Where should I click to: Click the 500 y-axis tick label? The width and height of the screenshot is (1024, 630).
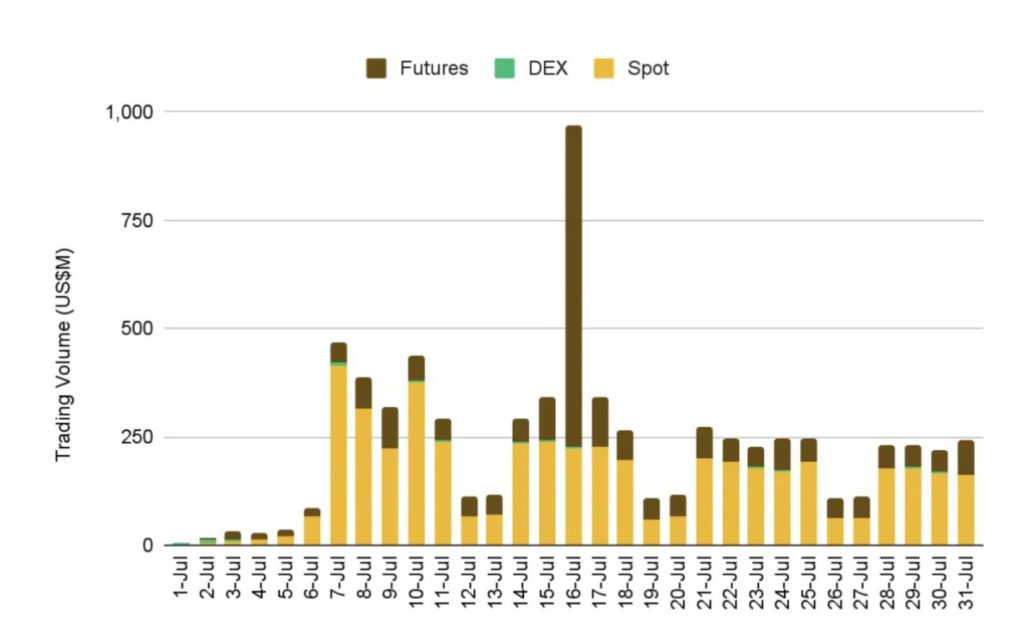[x=138, y=329]
